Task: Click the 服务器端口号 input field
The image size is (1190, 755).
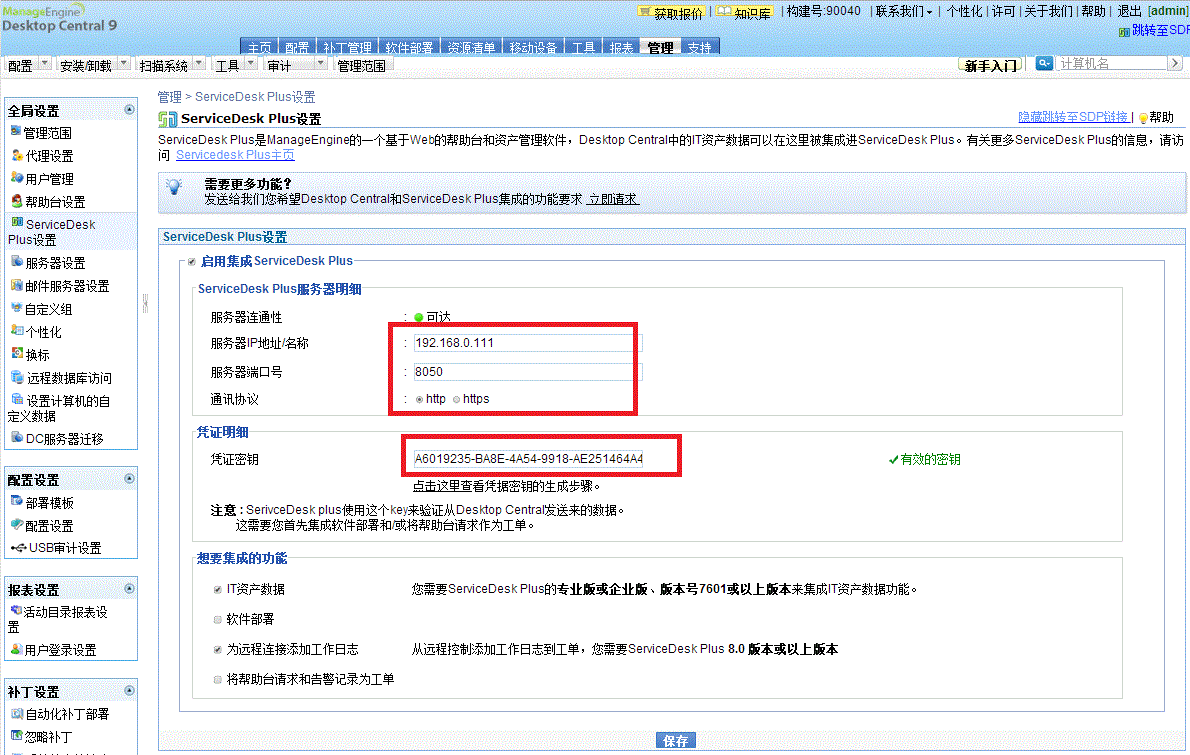Action: click(527, 372)
